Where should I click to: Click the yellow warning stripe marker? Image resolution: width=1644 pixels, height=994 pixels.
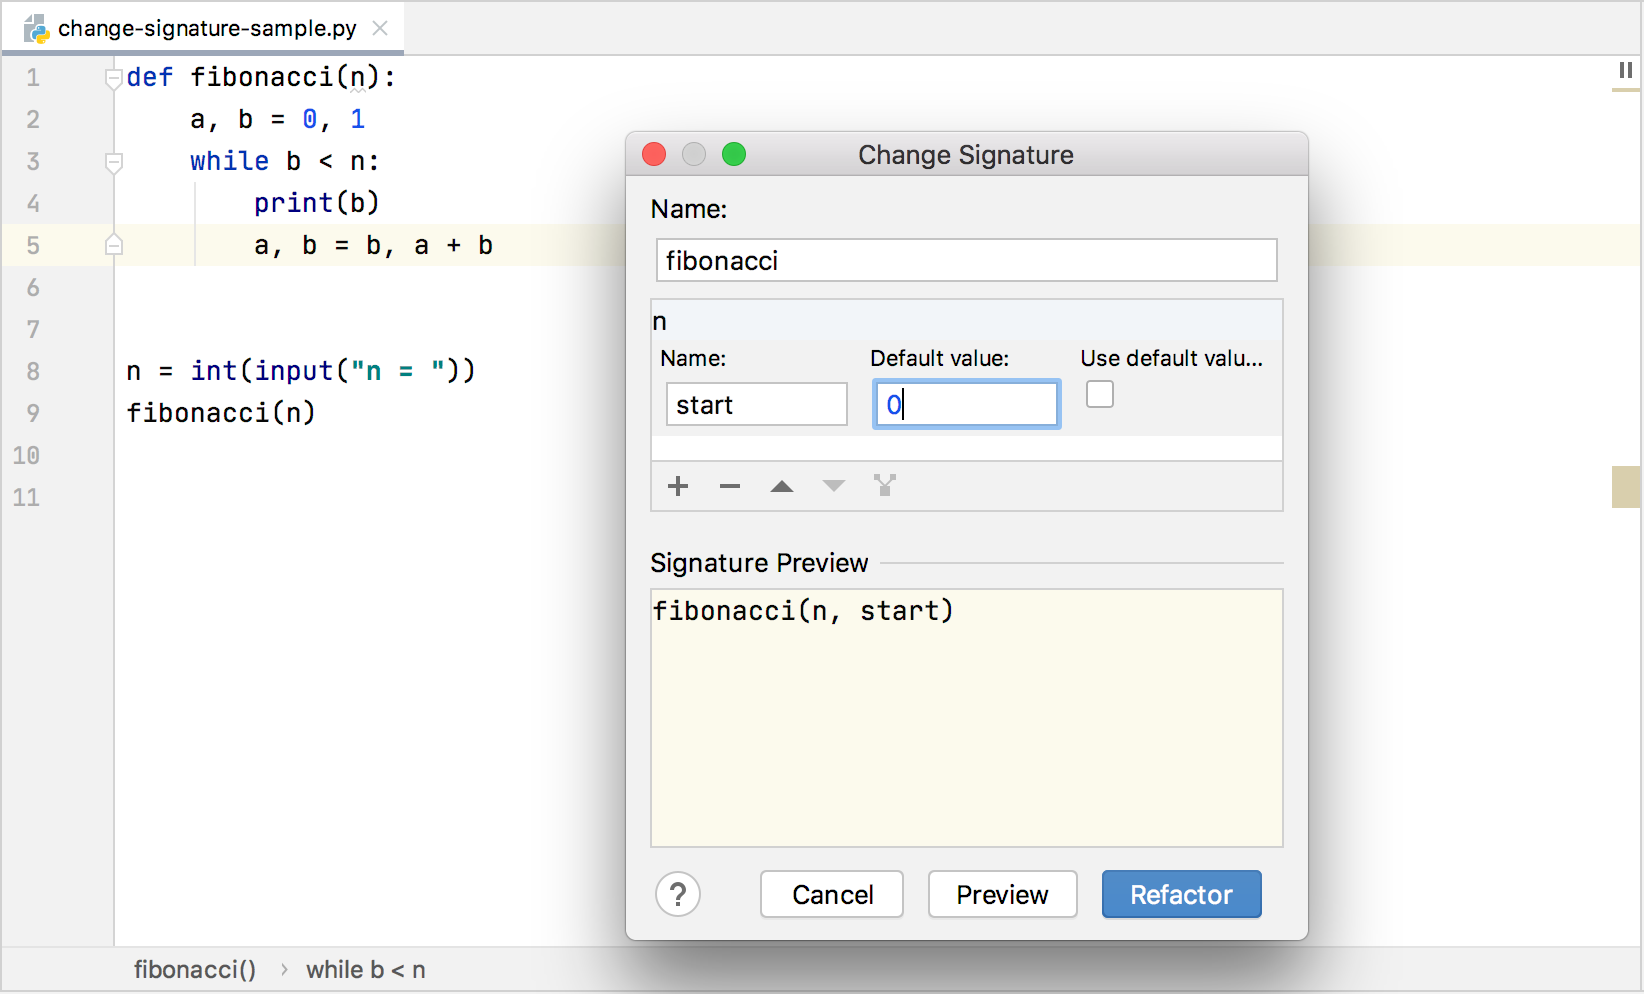pyautogui.click(x=1626, y=487)
